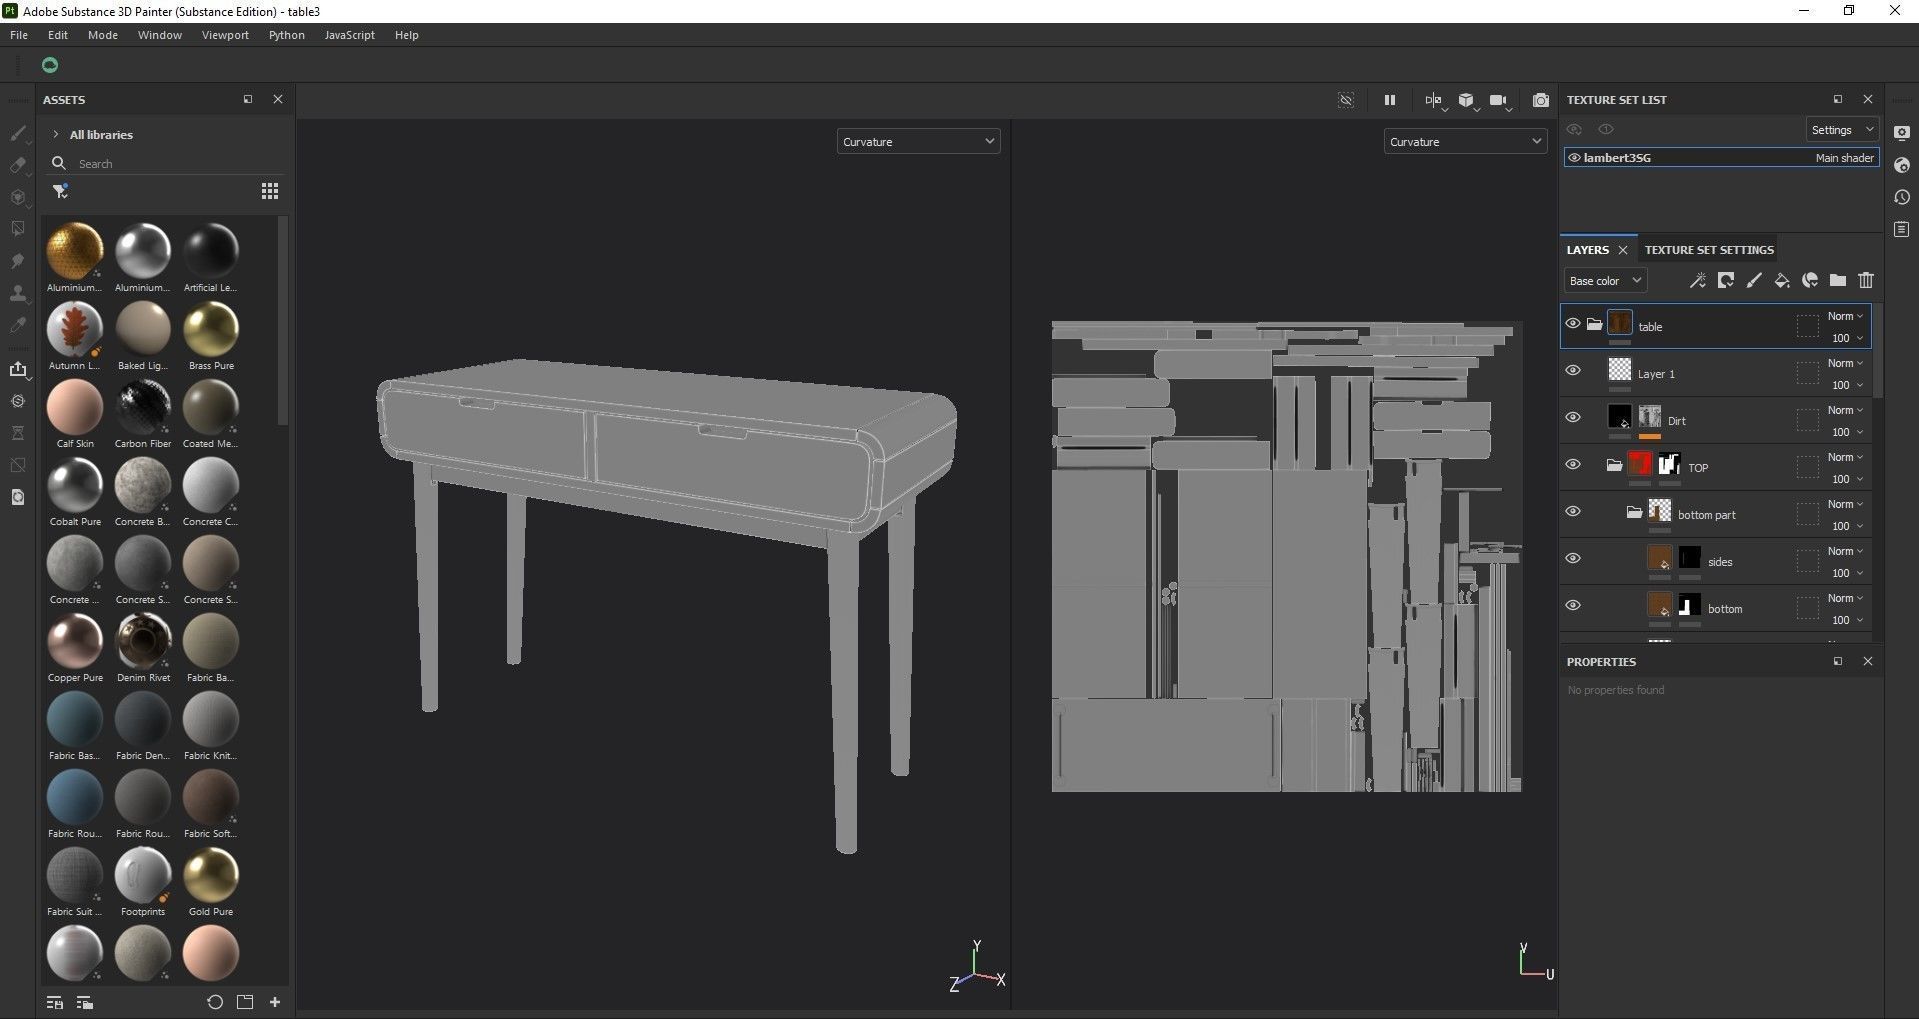
Task: Open the assets folder button at bottom
Action: coord(245,1002)
